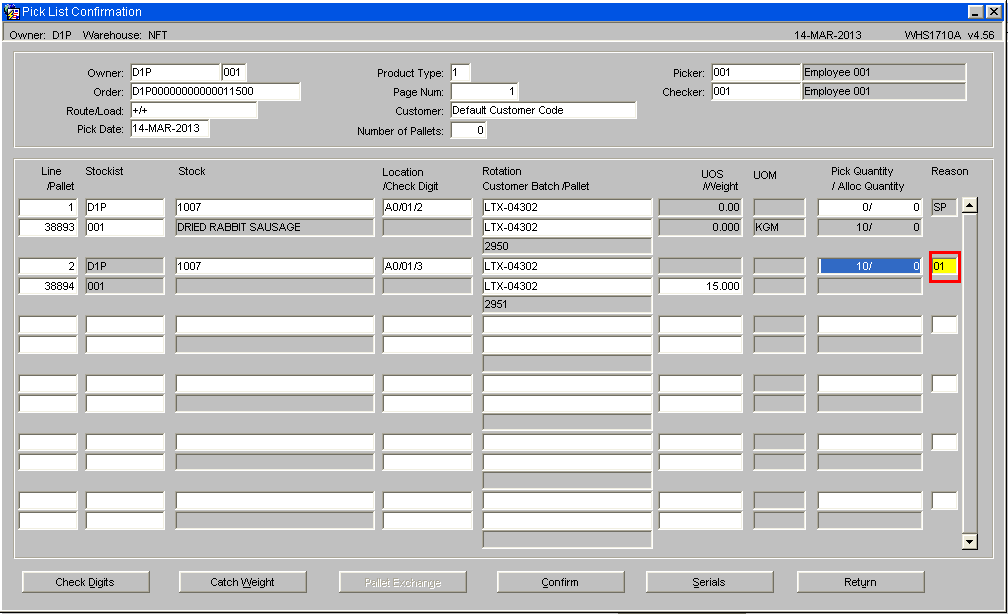Click the table's scroll down arrow
This screenshot has width=1008, height=614.
coord(969,541)
